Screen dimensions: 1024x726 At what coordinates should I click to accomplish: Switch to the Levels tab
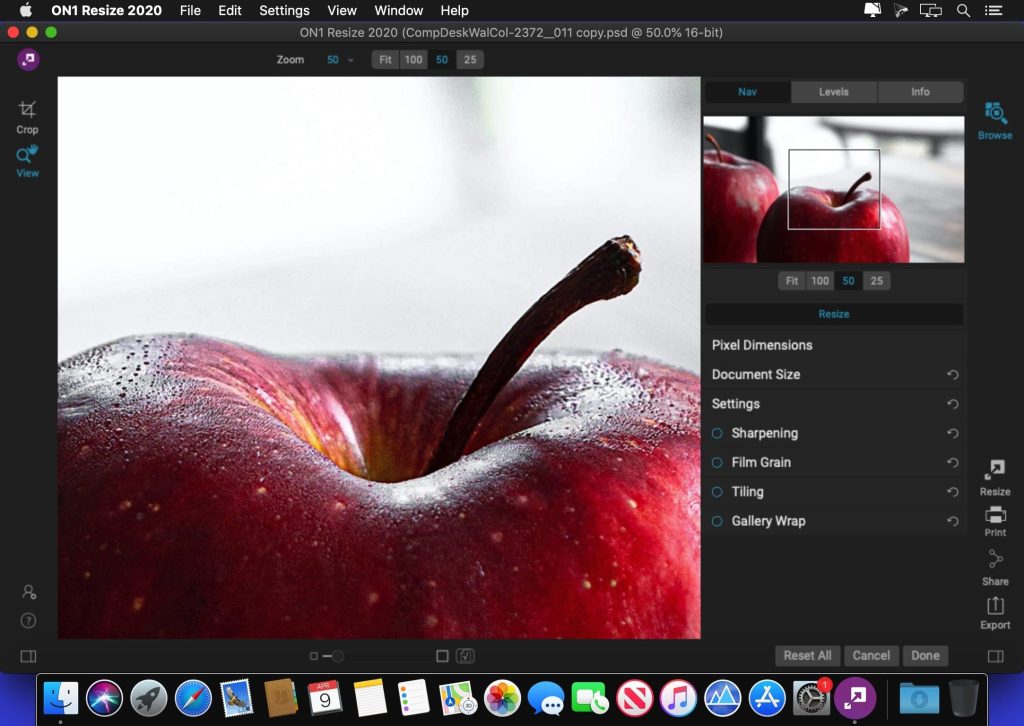(832, 91)
